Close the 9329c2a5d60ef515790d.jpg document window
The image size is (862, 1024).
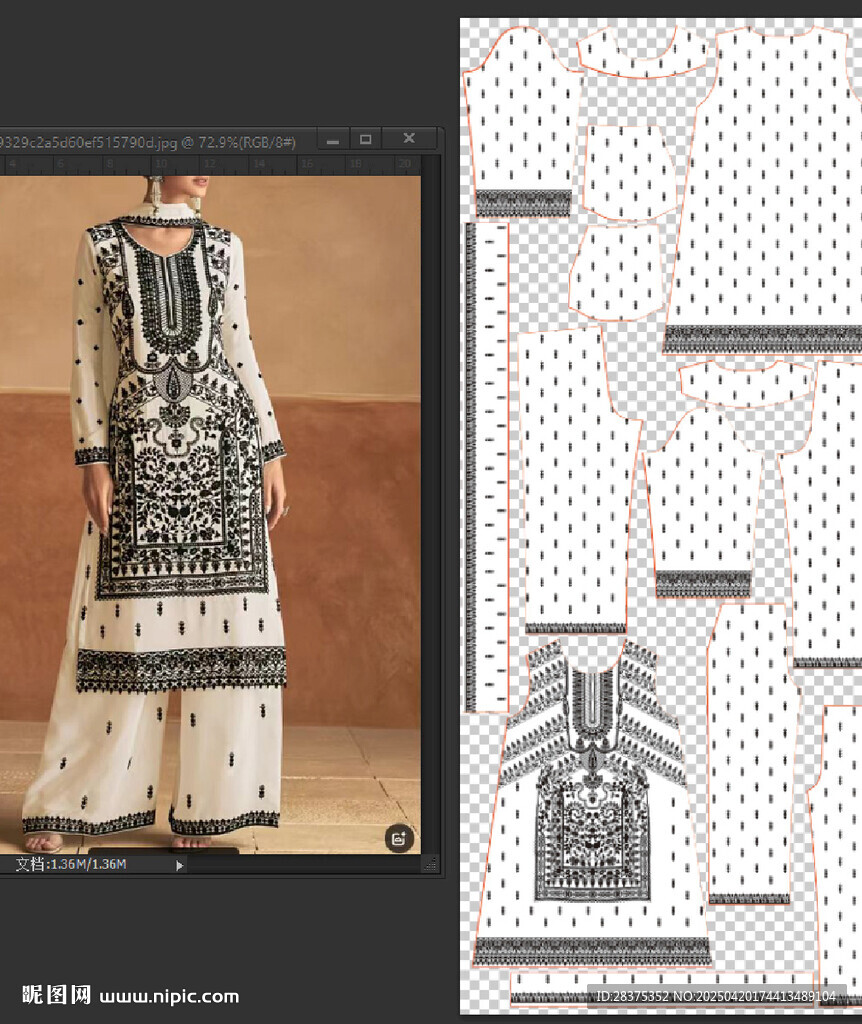409,138
